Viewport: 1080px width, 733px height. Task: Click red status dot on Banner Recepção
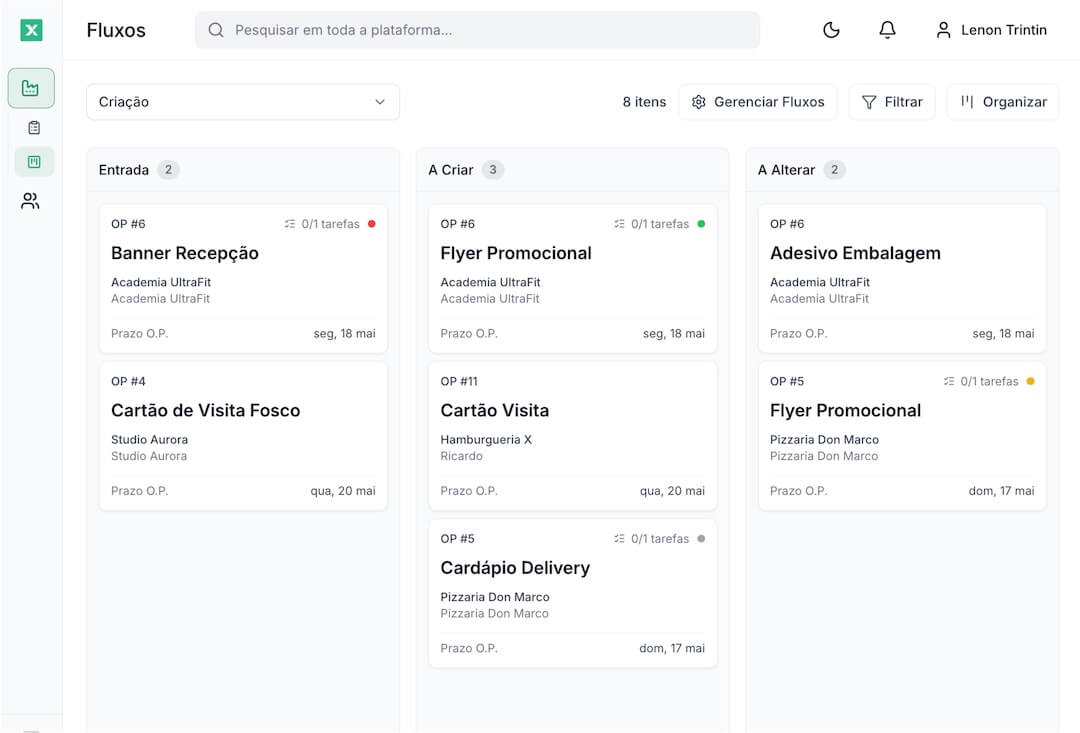click(372, 224)
